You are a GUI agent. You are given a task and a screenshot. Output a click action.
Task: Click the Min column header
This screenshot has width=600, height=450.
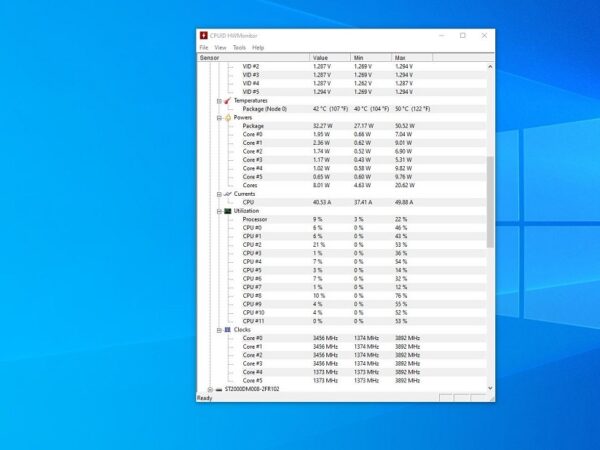(x=371, y=58)
